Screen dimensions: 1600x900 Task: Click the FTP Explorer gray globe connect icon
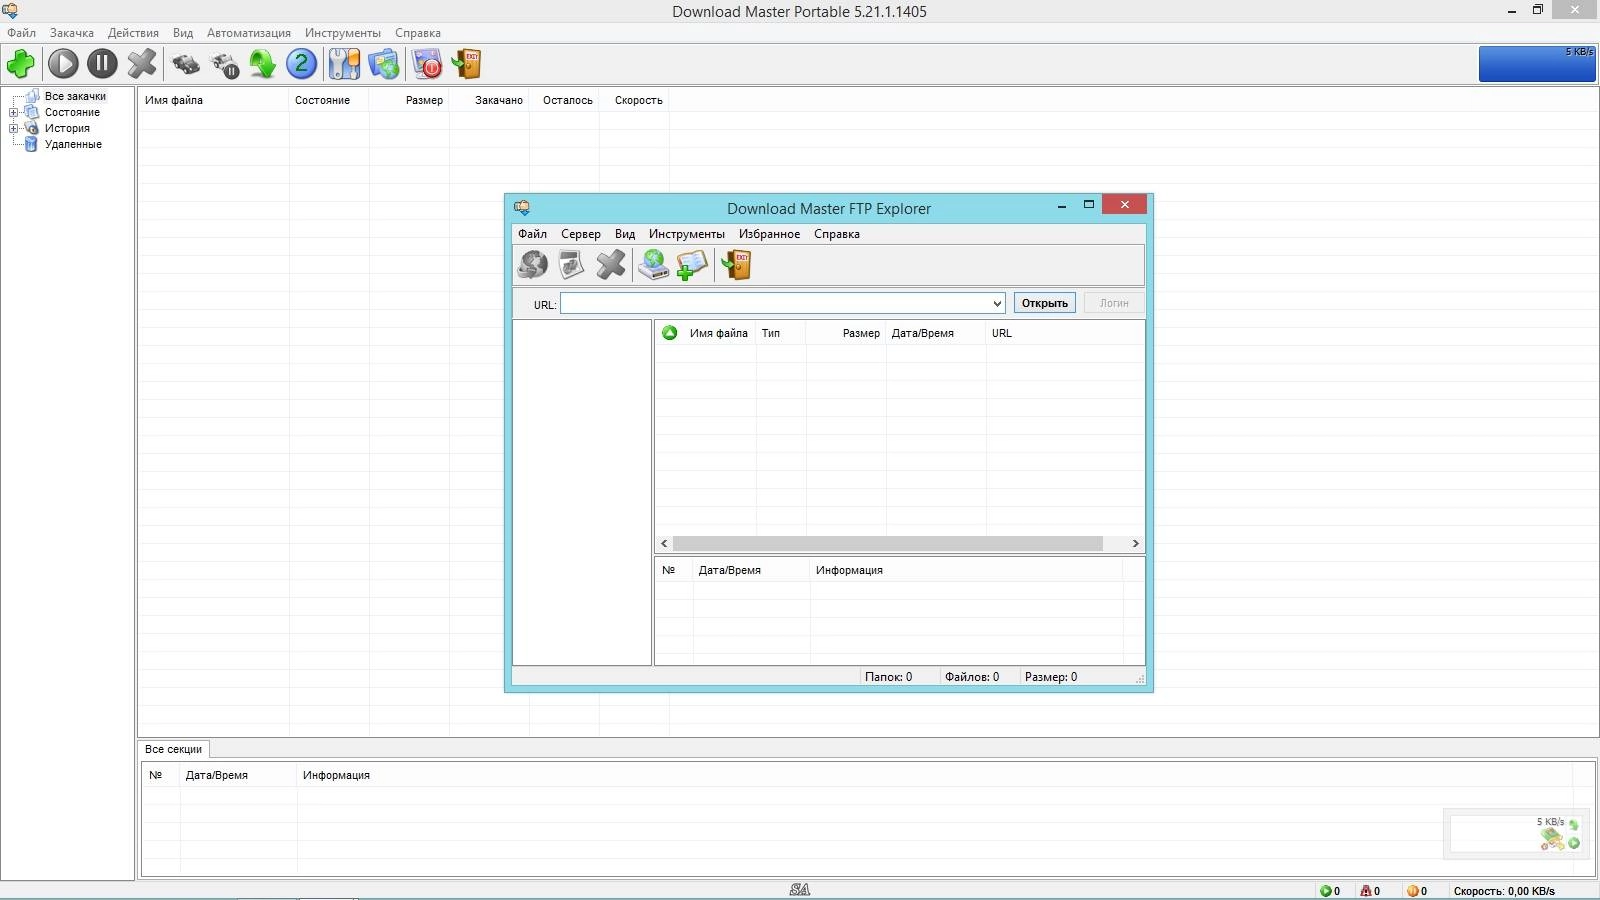pyautogui.click(x=532, y=264)
